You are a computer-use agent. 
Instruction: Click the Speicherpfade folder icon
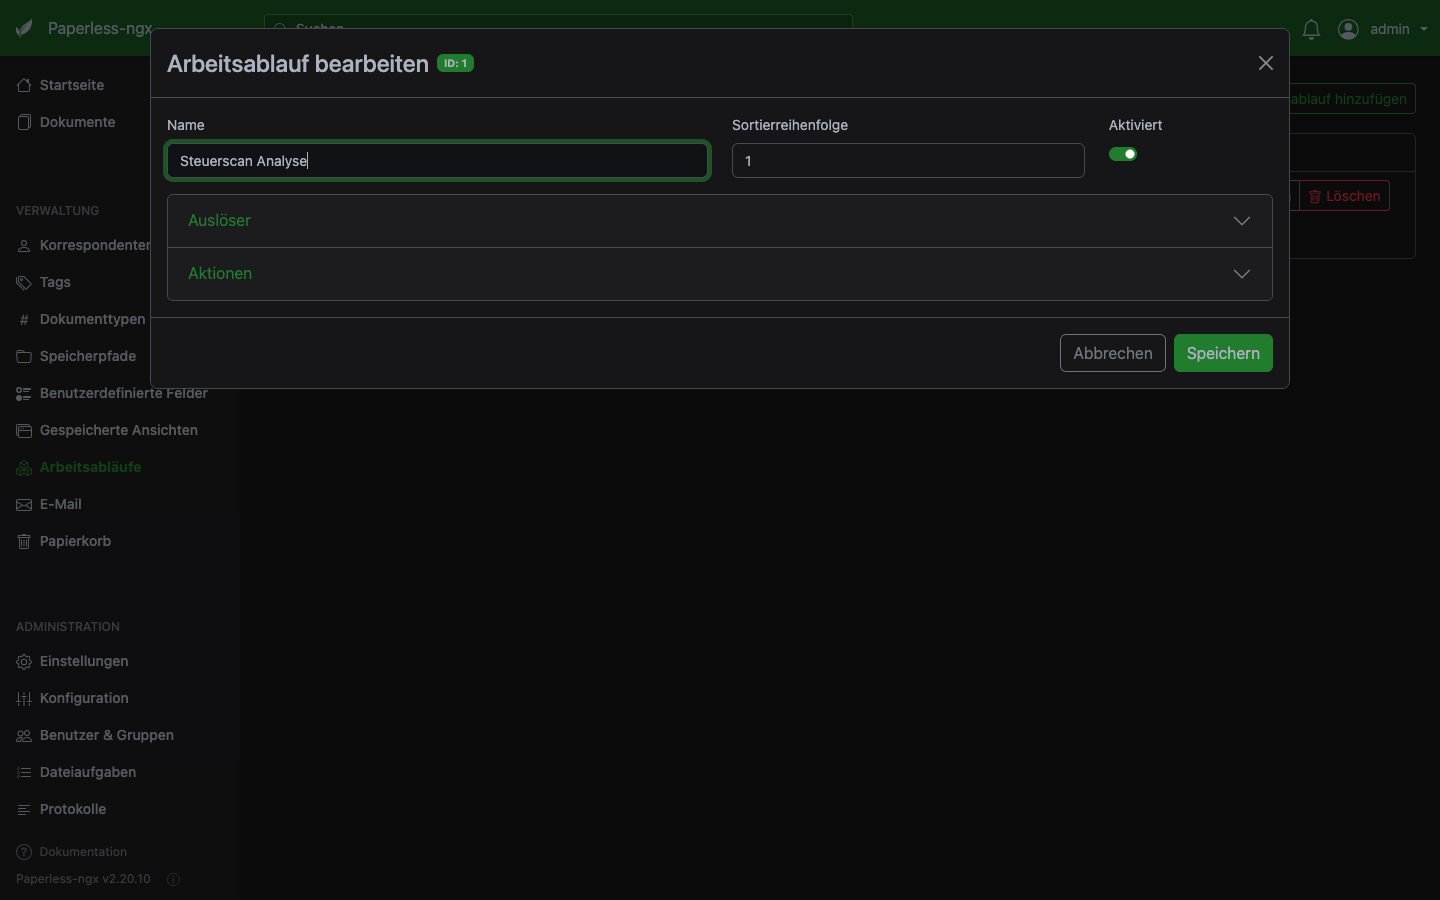click(23, 356)
